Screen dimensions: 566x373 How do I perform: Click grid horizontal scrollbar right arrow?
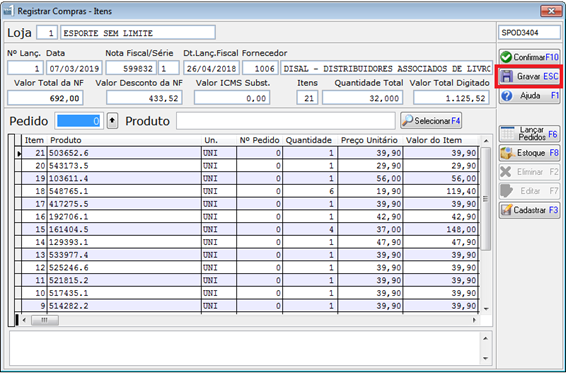[x=474, y=320]
